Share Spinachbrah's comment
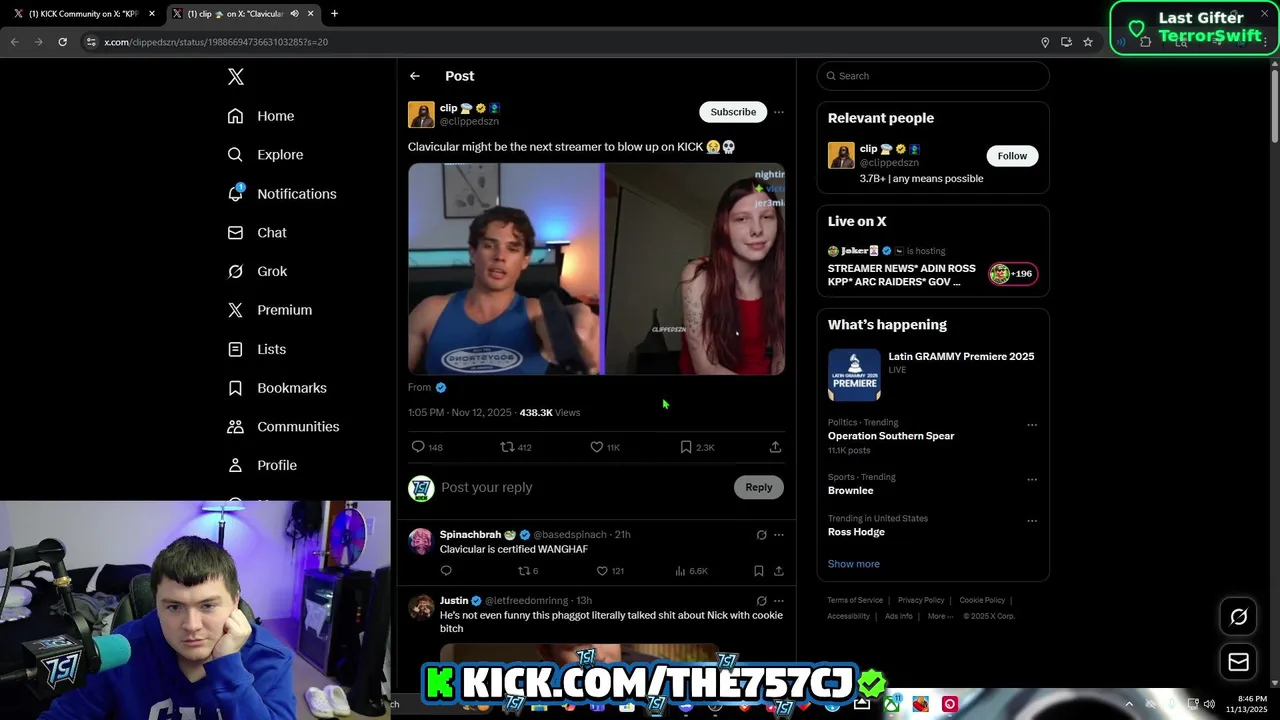Image resolution: width=1280 pixels, height=720 pixels. [x=779, y=571]
